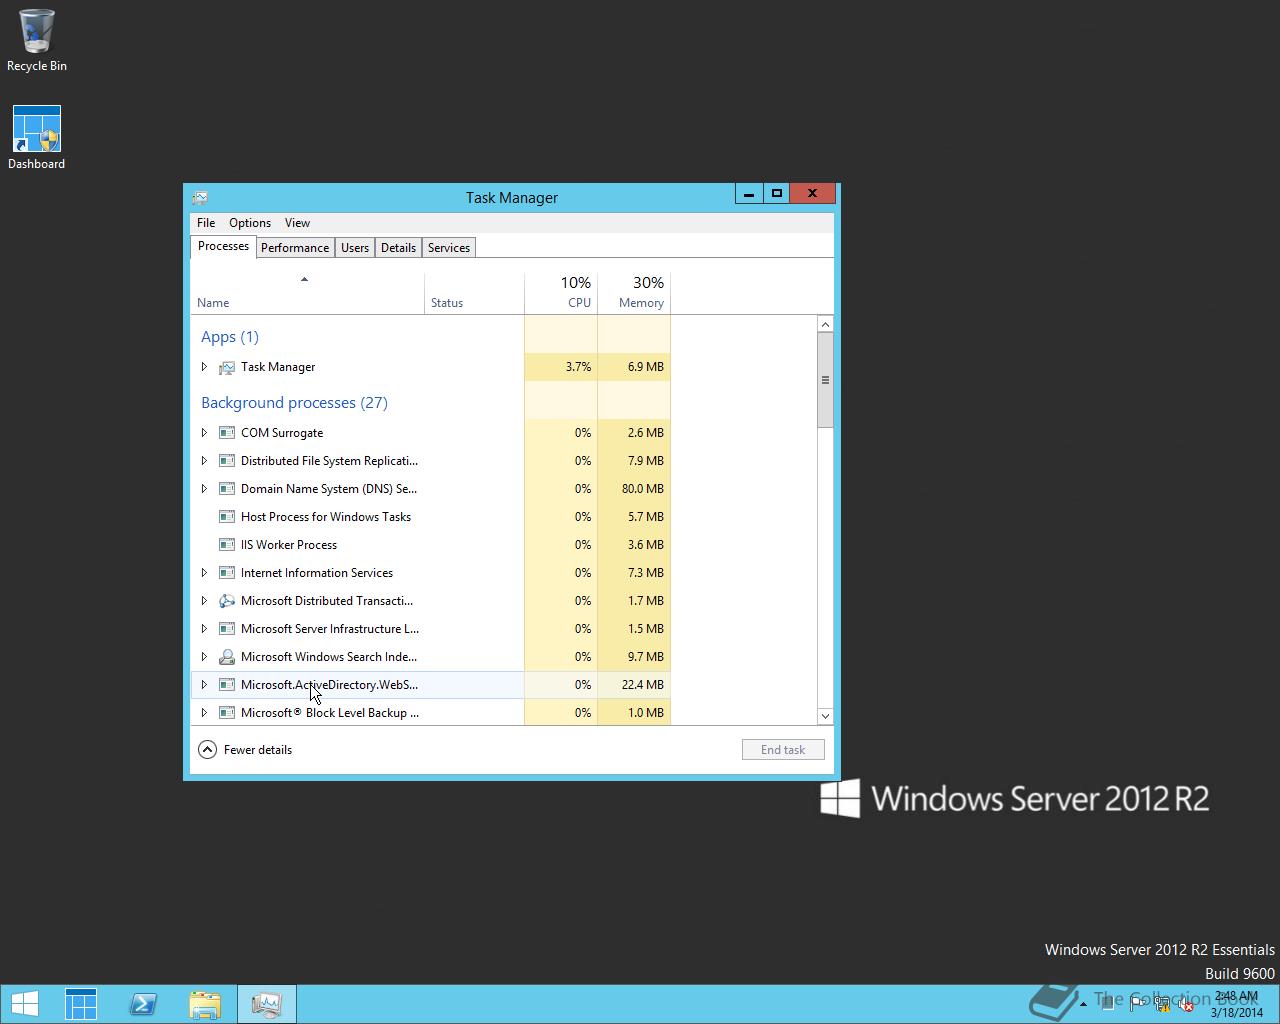Expand Microsoft Windows Search Indexer row
This screenshot has width=1280, height=1024.
coord(204,657)
